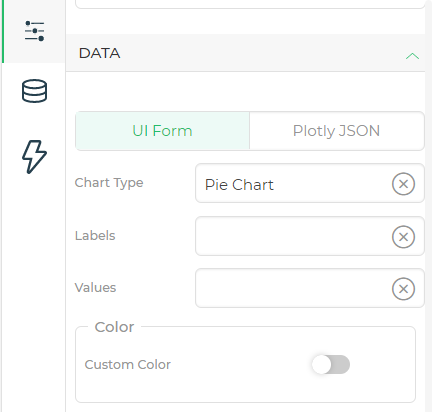Open the Values selection box
432x412 pixels.
pyautogui.click(x=310, y=288)
